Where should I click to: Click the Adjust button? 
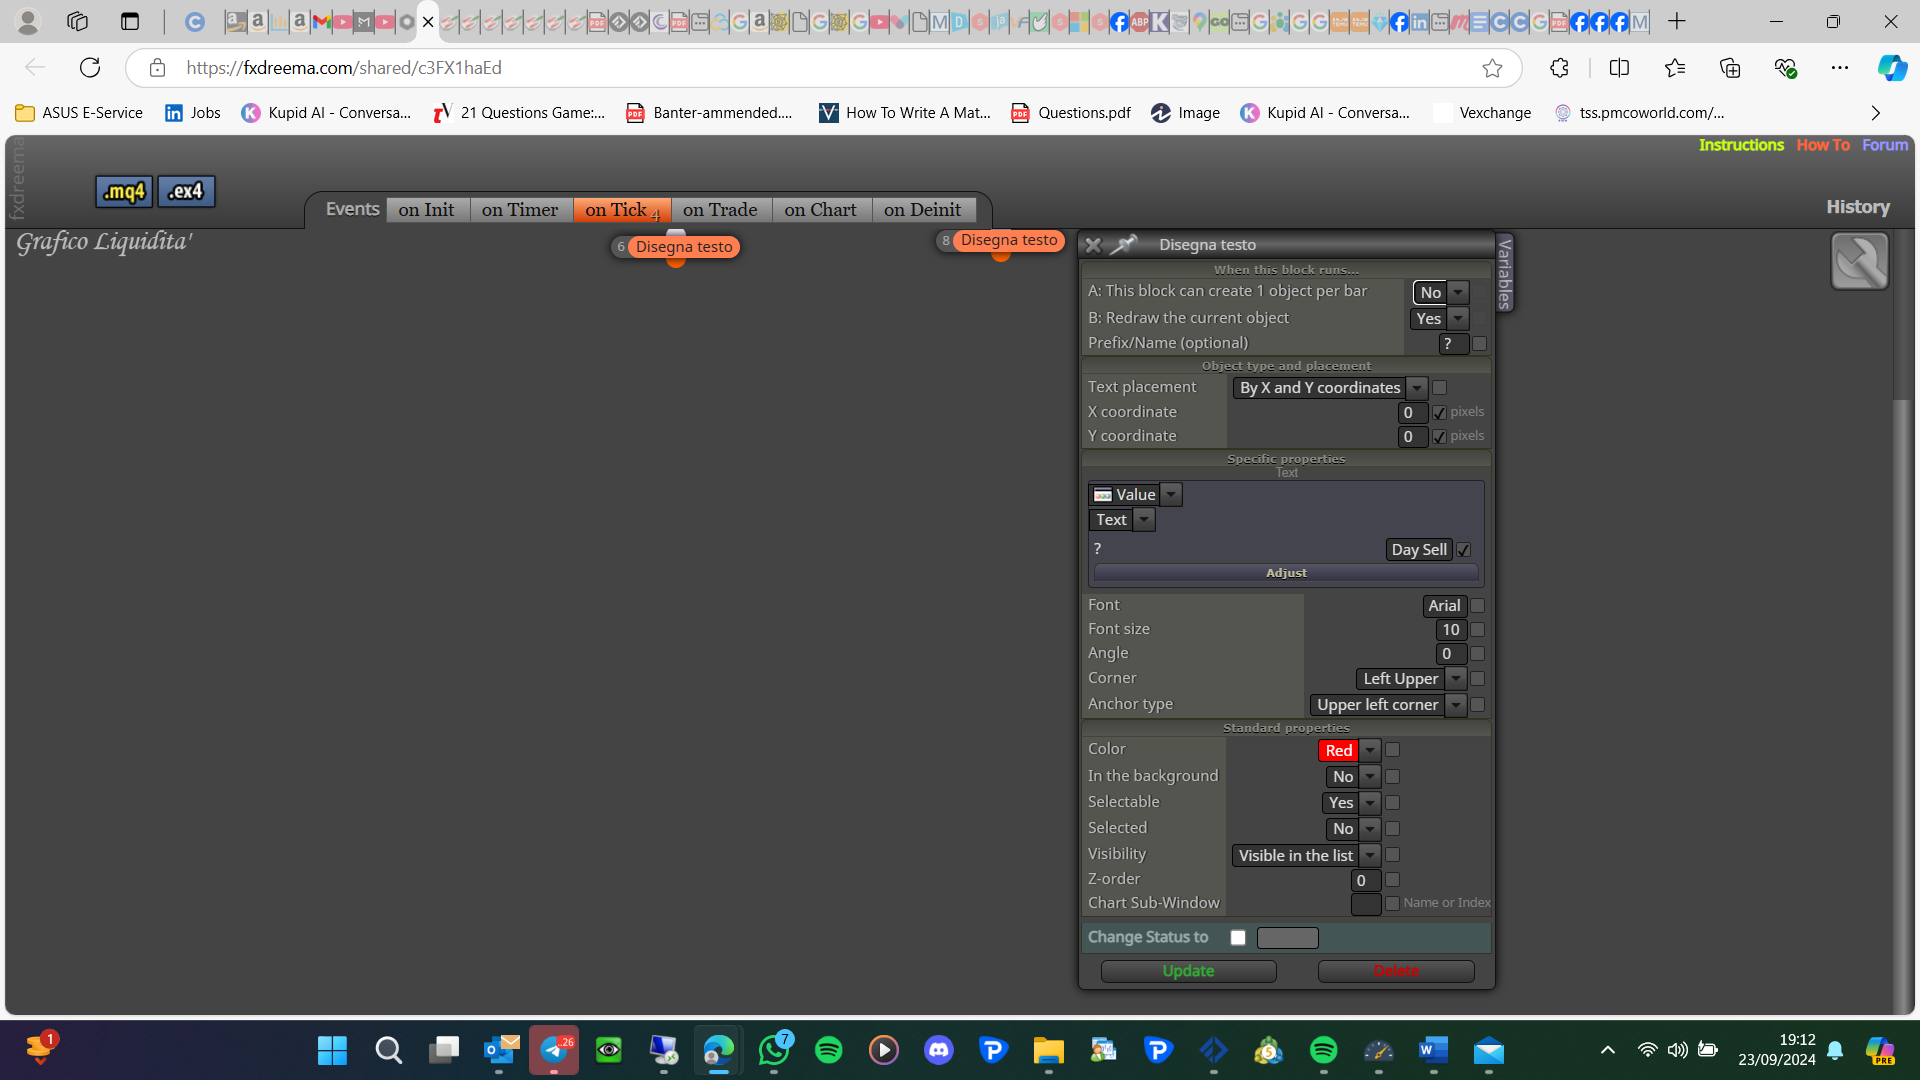click(1286, 573)
